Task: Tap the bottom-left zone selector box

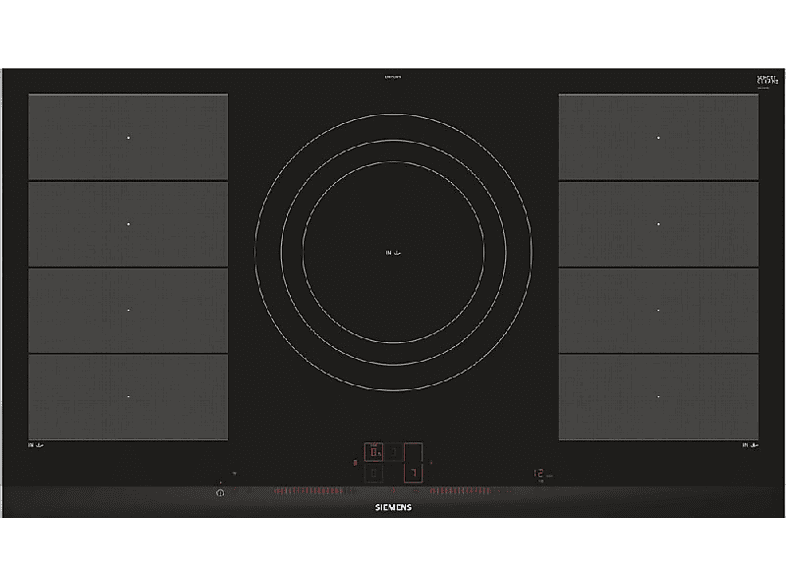Action: tap(374, 473)
